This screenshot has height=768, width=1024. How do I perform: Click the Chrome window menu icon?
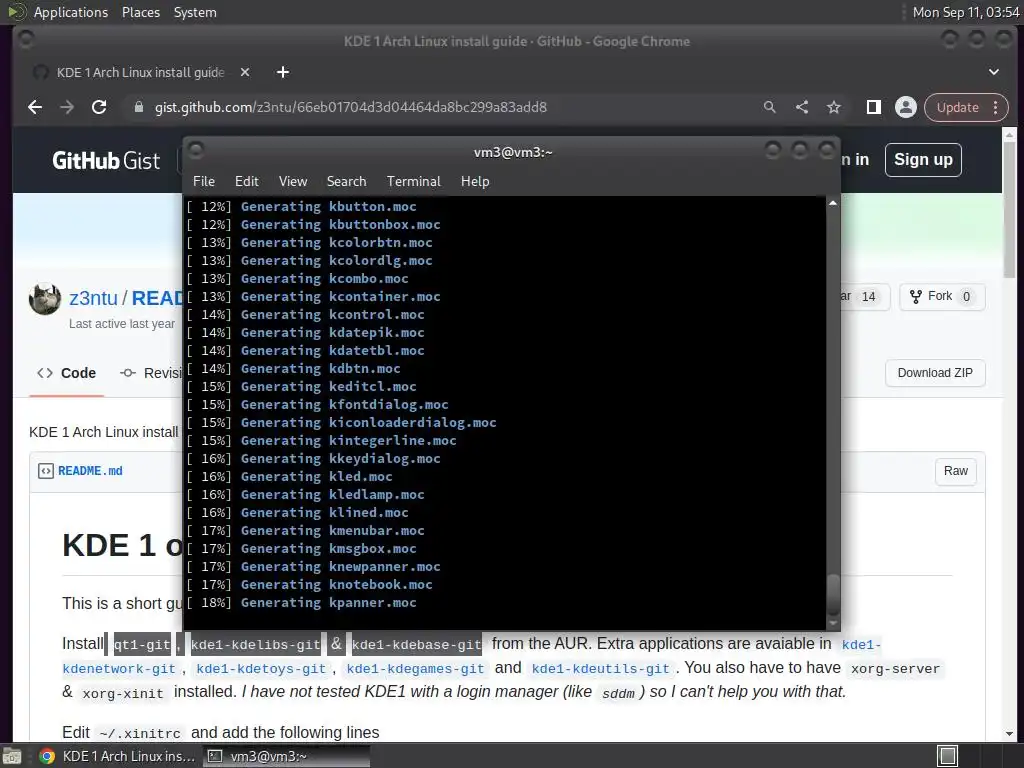click(26, 40)
